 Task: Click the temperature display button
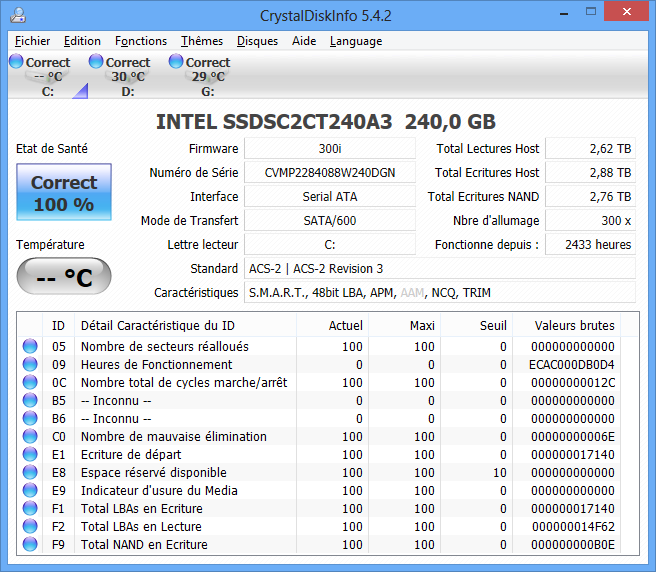click(x=64, y=277)
